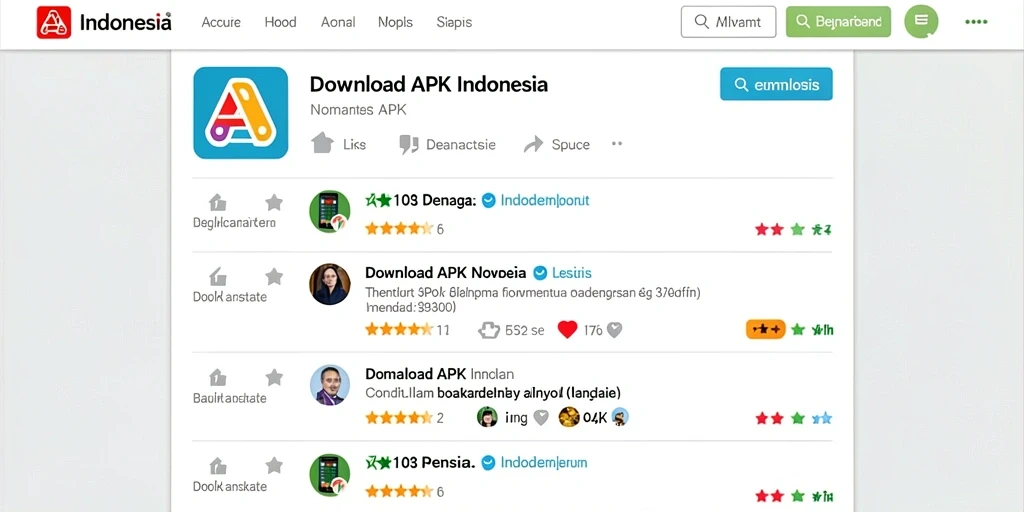Click the small avatar icon after 04K
This screenshot has height=512, width=1024.
(620, 417)
